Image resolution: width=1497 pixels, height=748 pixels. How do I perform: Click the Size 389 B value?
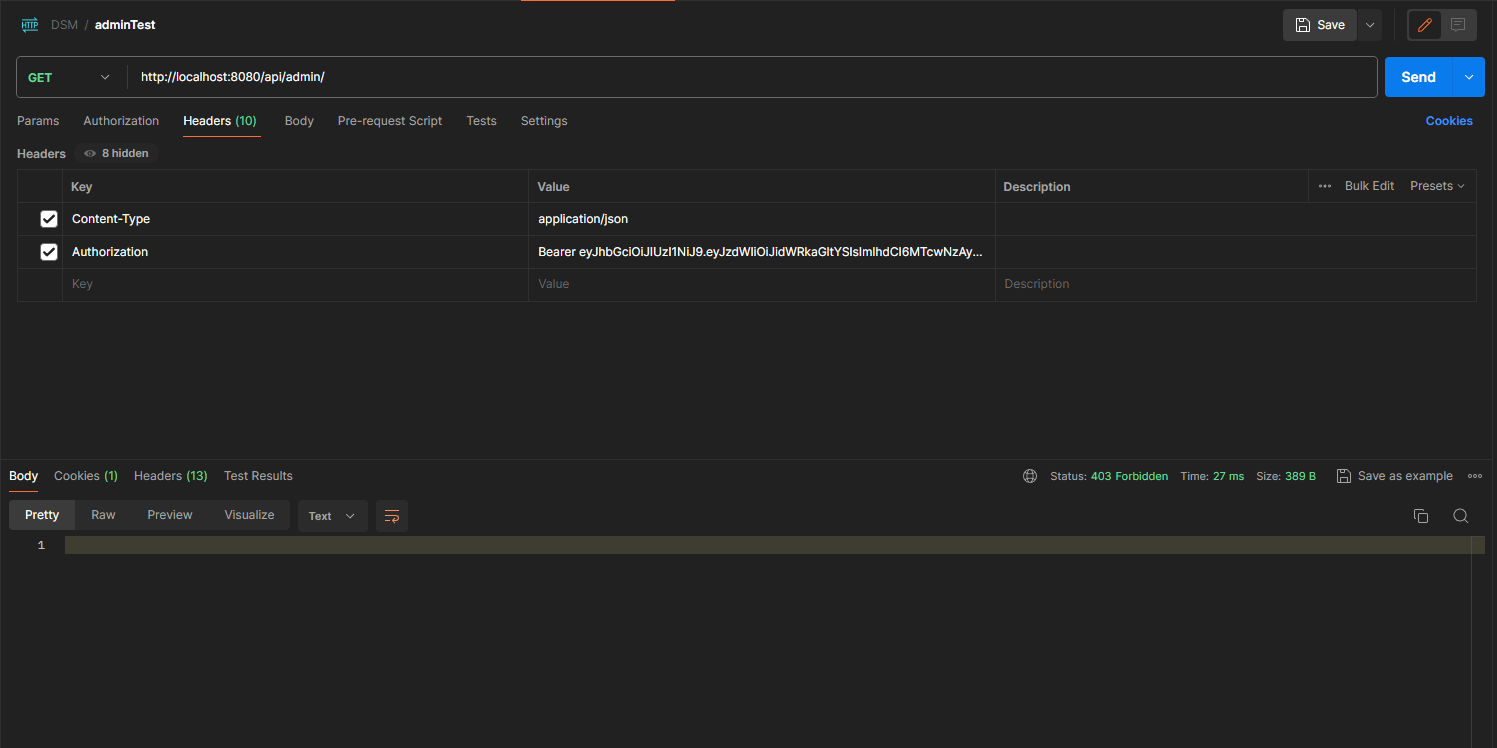[x=1300, y=476]
